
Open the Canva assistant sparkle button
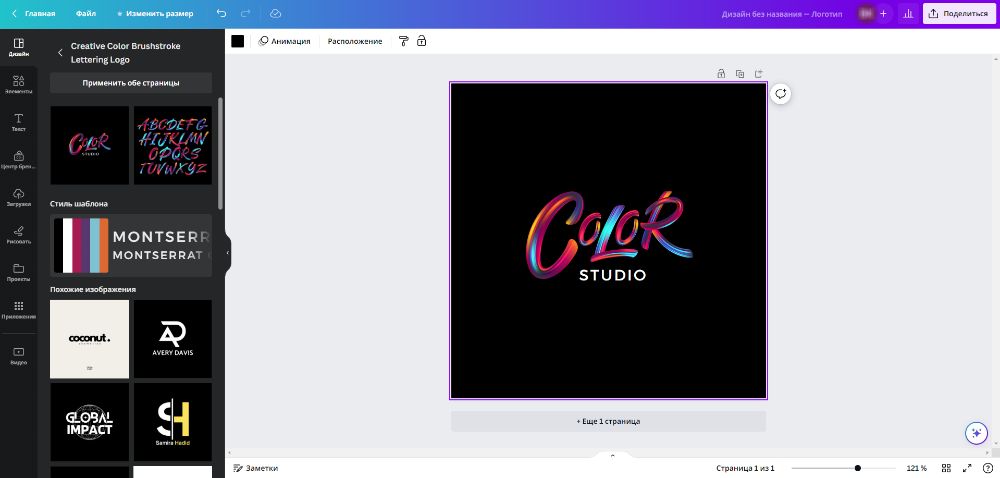[976, 433]
